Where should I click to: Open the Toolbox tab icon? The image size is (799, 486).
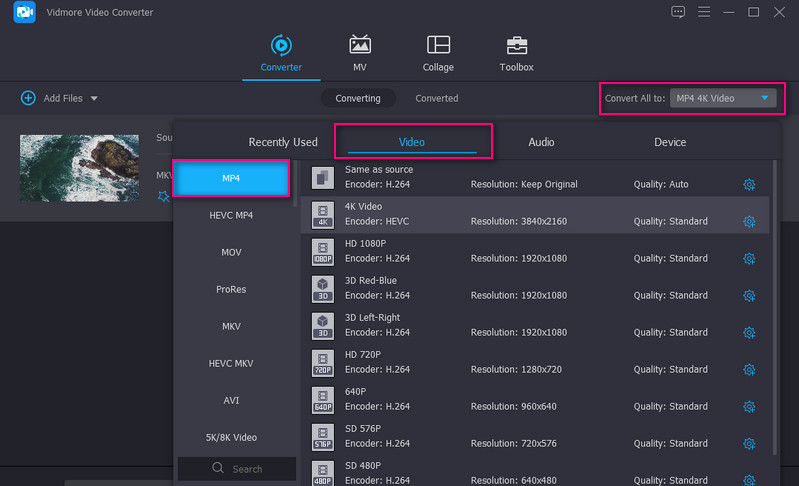tap(516, 46)
